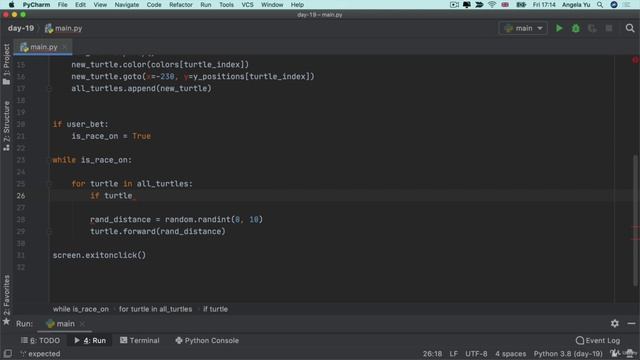Screen dimensions: 640x360
Task: Click the 'is_race_on = True' code line
Action: tap(111, 136)
